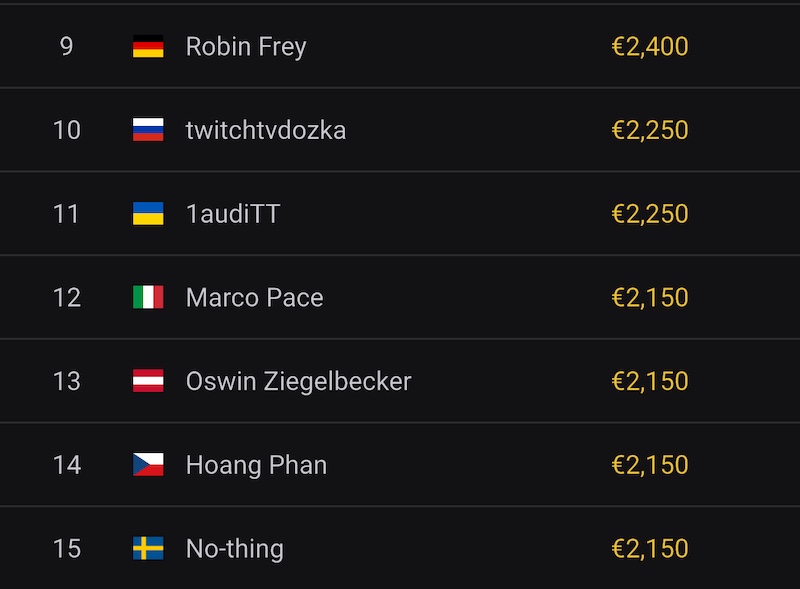Click the German flag beside Robin Frey
Image resolution: width=800 pixels, height=589 pixels.
(148, 47)
